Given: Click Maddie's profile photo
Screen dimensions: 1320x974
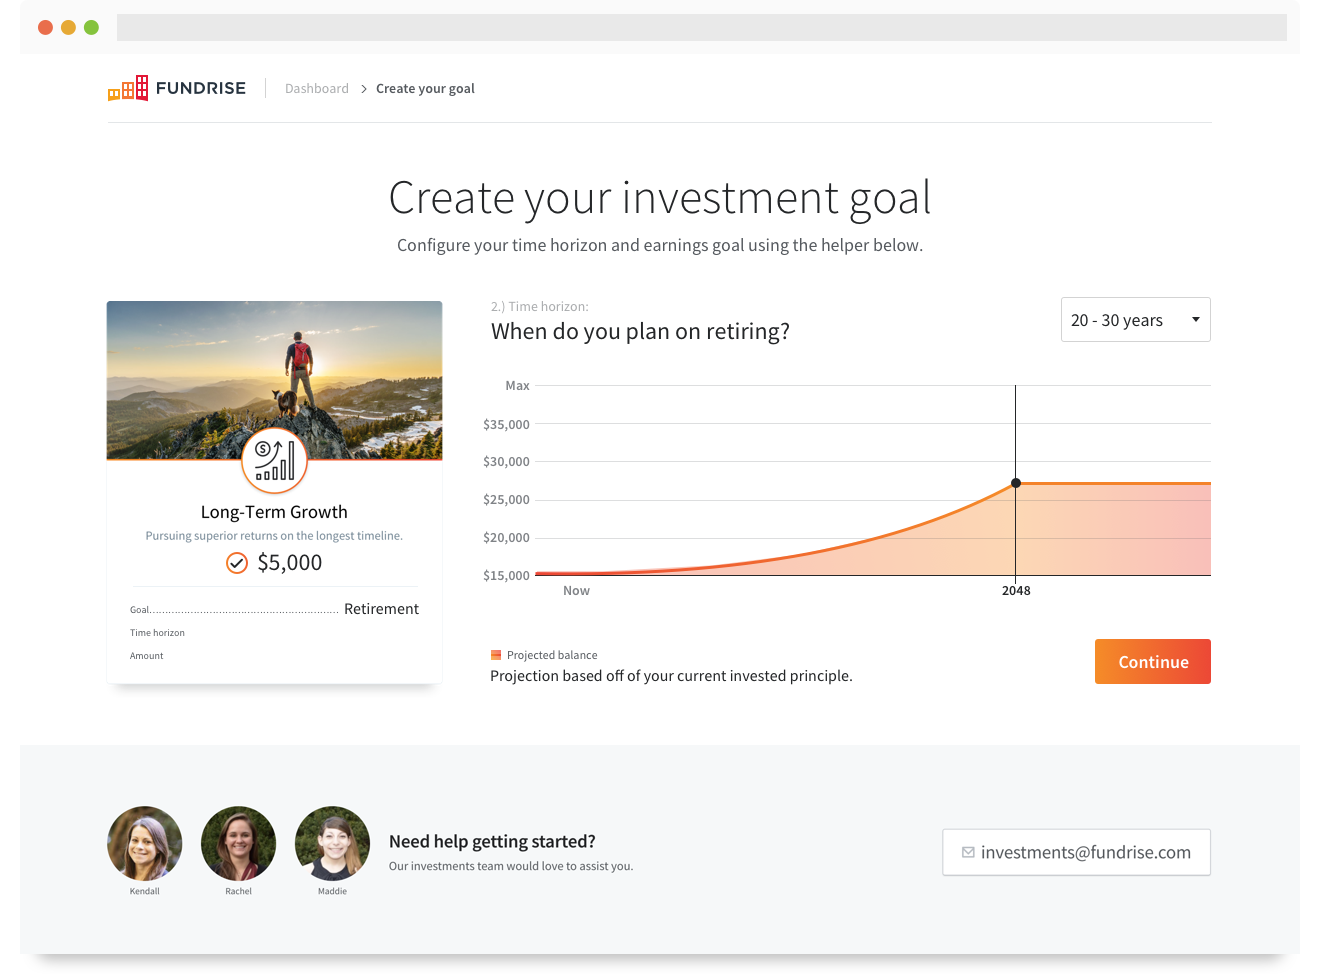Looking at the screenshot, I should [x=333, y=844].
